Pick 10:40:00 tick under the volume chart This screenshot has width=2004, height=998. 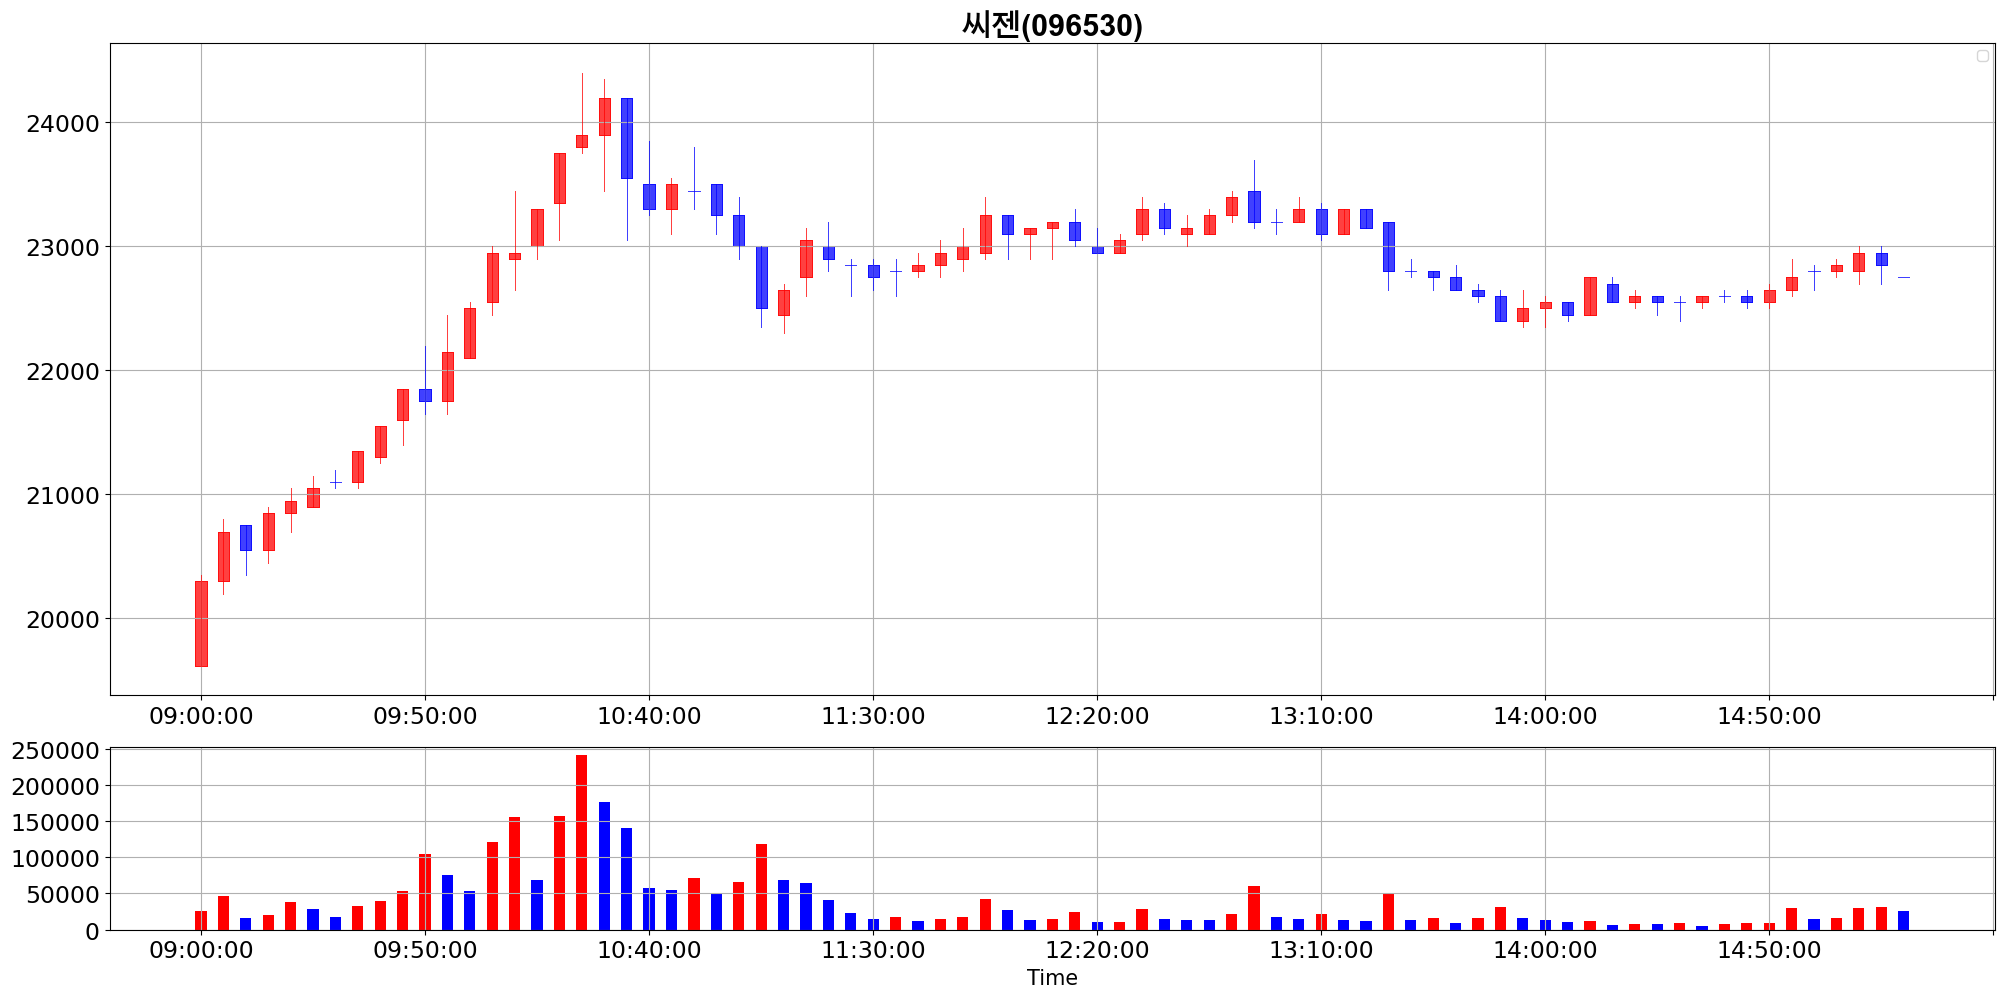pos(649,950)
